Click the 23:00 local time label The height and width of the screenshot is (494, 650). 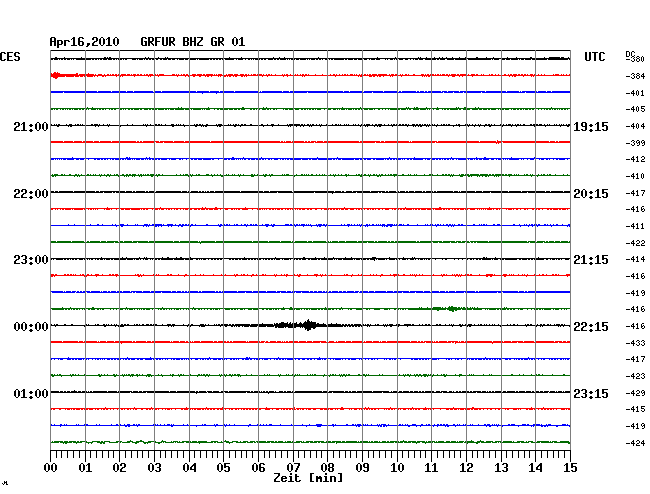tap(31, 260)
